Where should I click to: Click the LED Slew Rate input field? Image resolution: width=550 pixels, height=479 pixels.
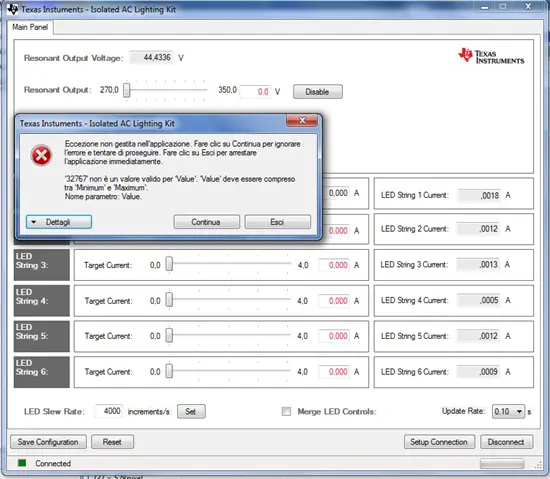pos(109,411)
